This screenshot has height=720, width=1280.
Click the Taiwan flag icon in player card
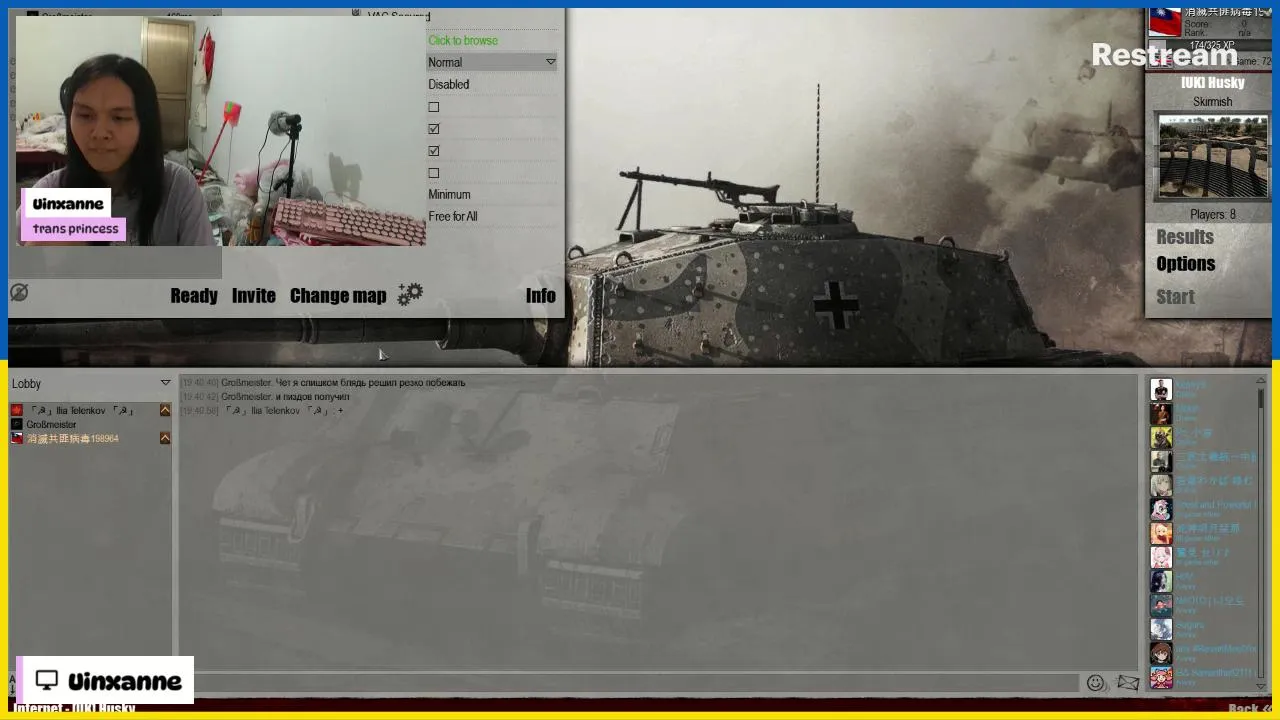pyautogui.click(x=1165, y=21)
